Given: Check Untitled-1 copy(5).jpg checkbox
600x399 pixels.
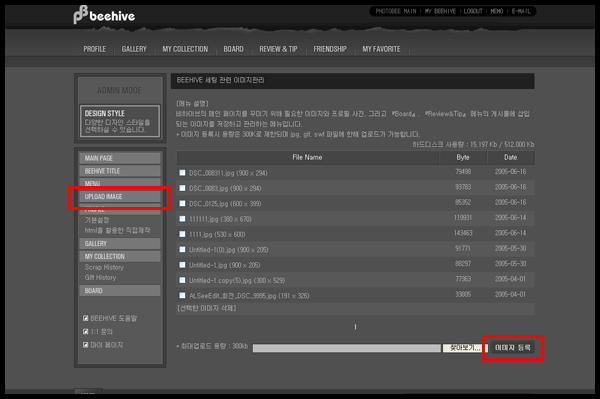Looking at the screenshot, I should (182, 280).
